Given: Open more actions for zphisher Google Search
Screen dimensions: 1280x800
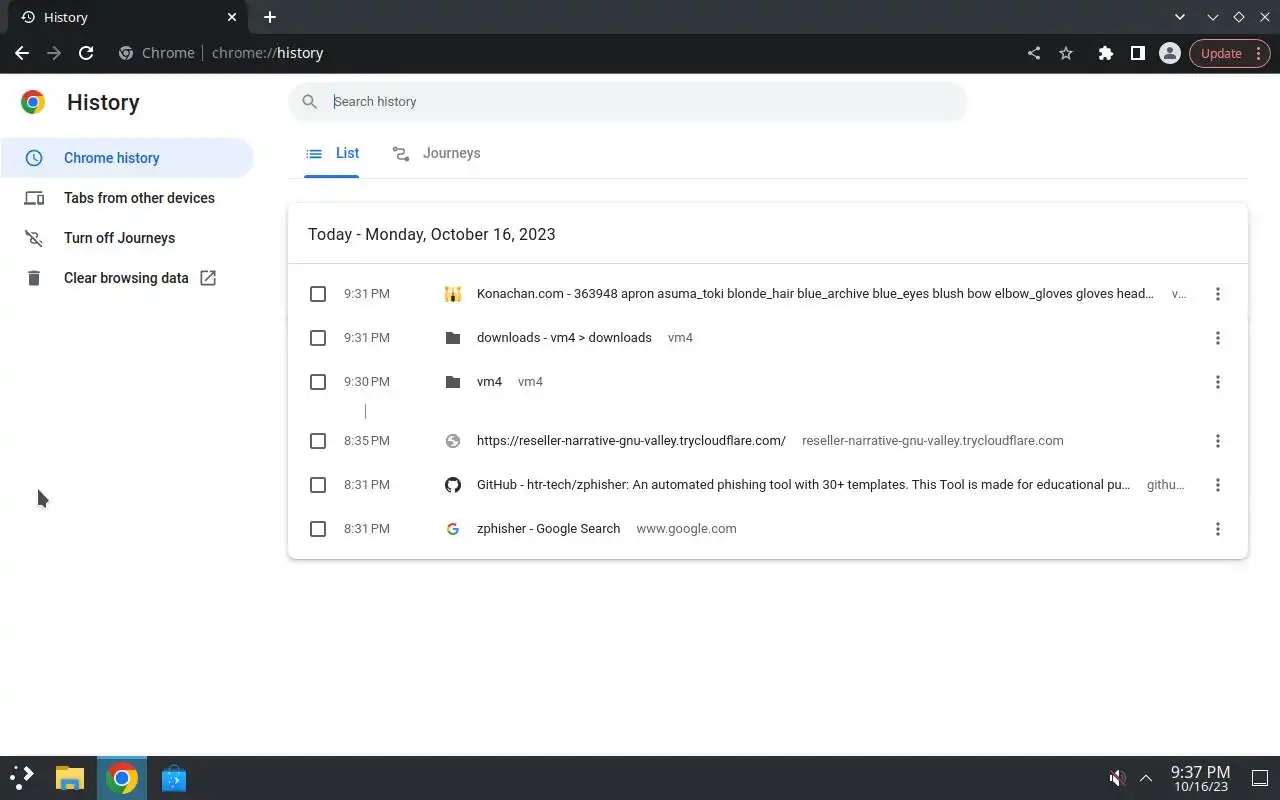Looking at the screenshot, I should pos(1217,529).
